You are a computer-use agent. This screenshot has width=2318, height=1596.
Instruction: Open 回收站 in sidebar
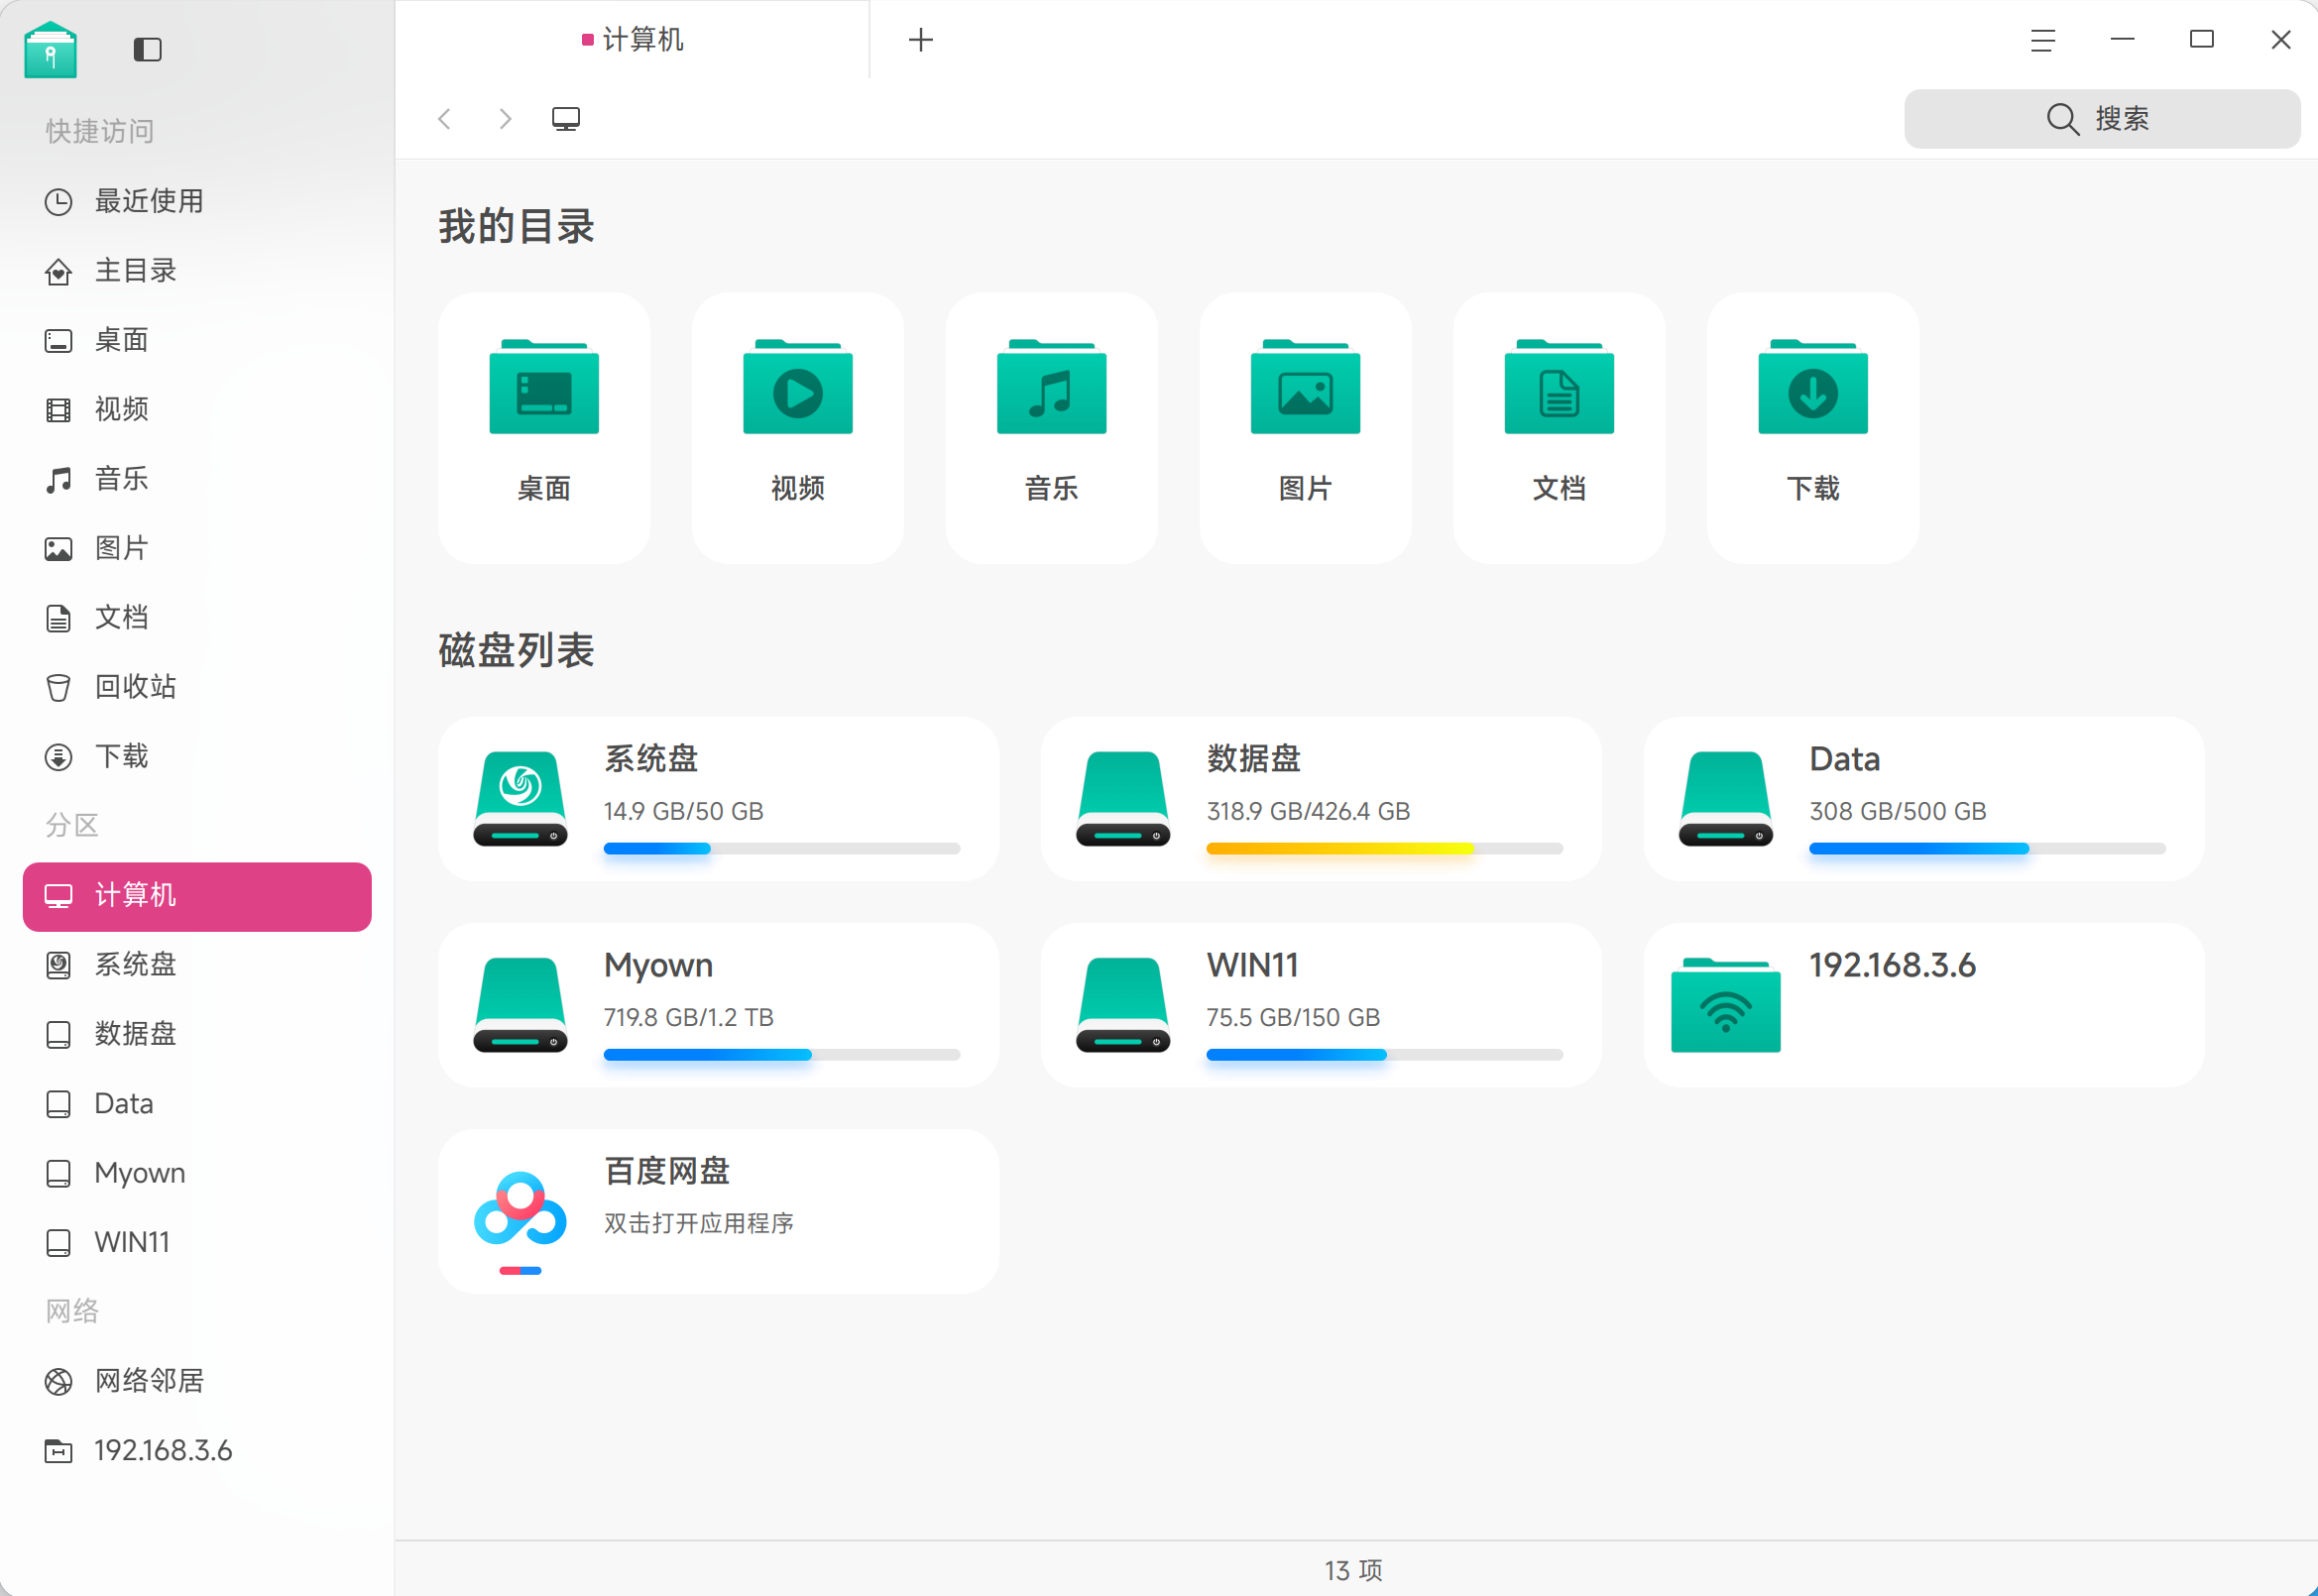pyautogui.click(x=197, y=687)
